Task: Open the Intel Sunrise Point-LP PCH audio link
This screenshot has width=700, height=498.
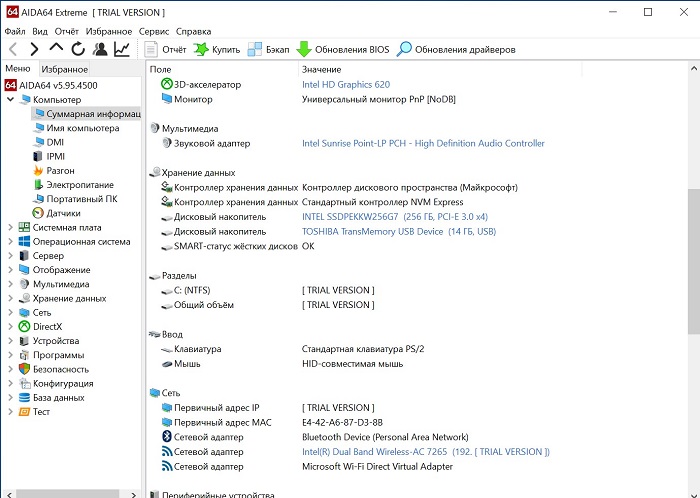Action: 423,143
